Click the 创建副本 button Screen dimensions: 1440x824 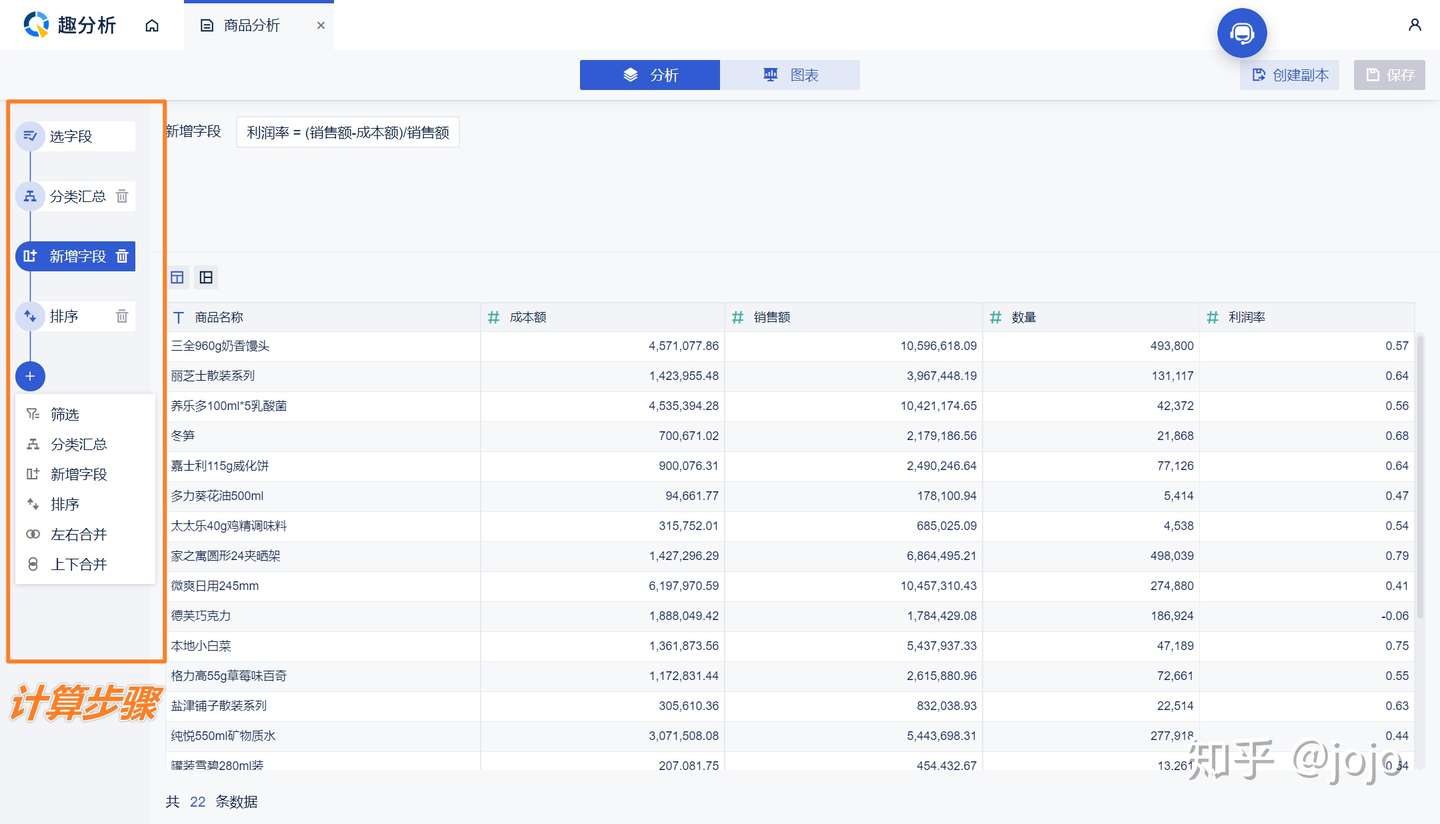click(1290, 75)
